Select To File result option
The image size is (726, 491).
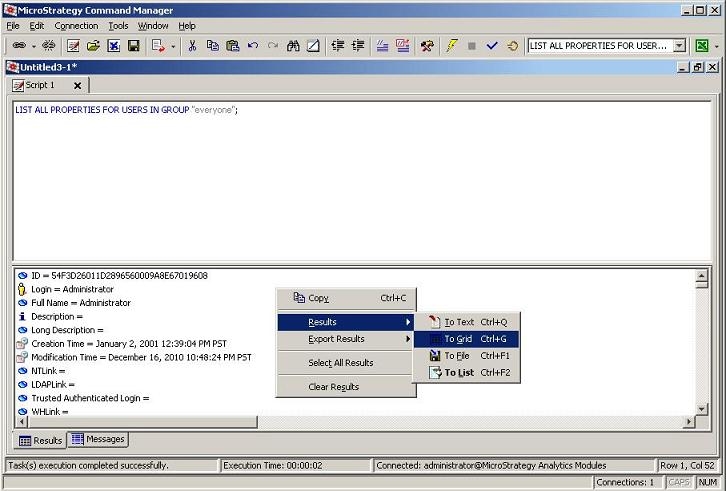point(466,356)
